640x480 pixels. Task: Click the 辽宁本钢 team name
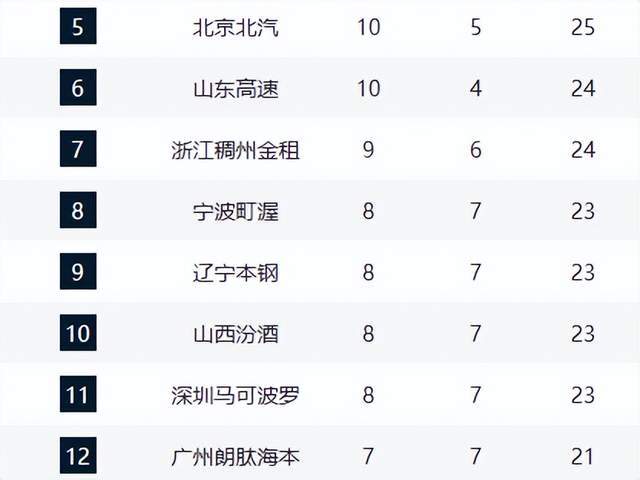click(235, 272)
